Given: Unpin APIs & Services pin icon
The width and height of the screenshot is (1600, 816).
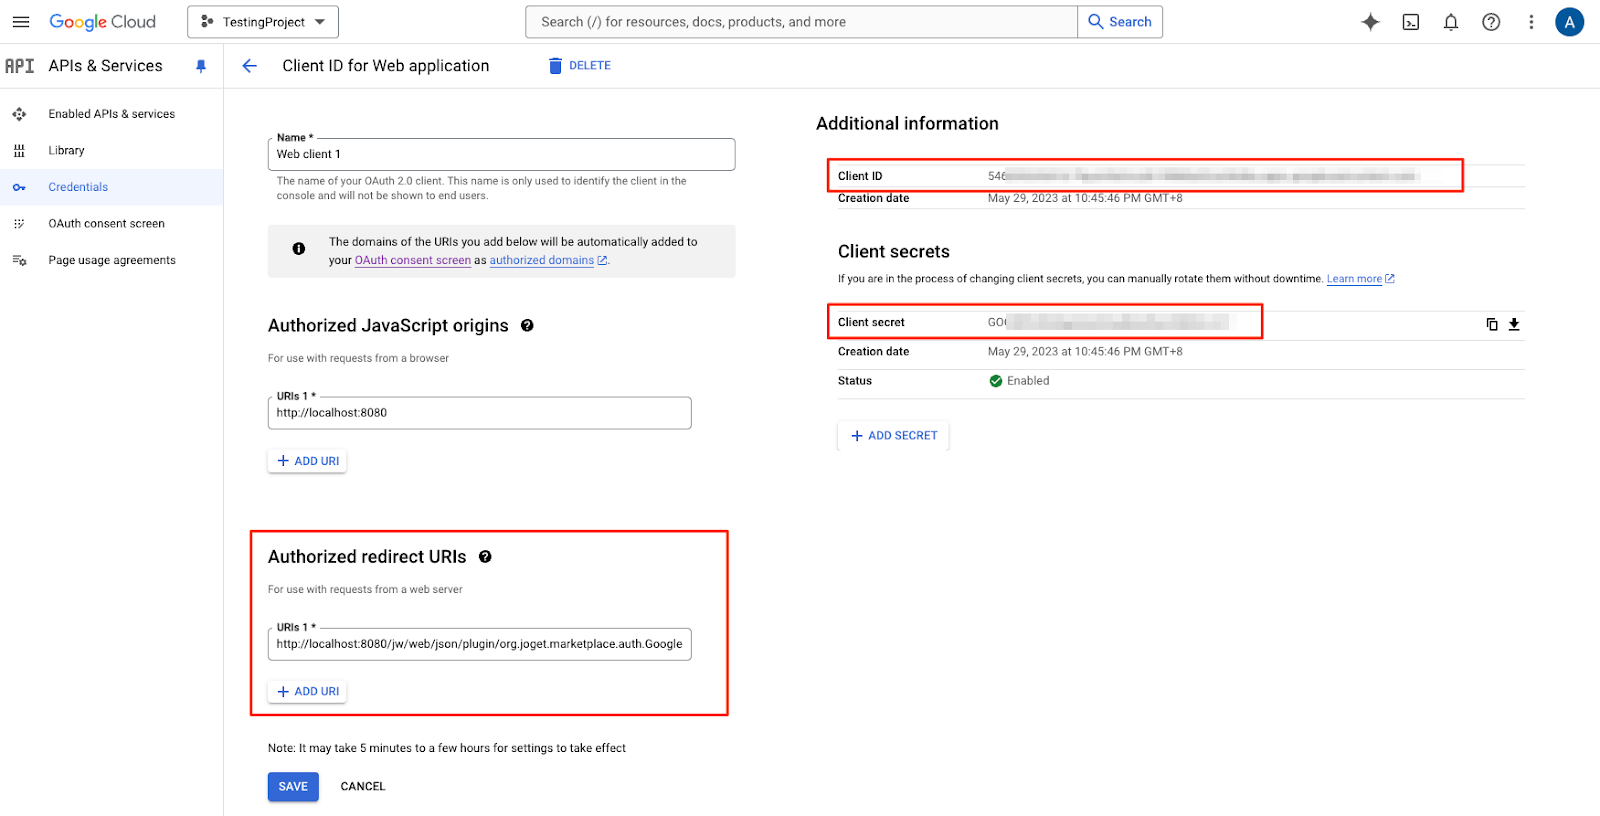Looking at the screenshot, I should click(x=201, y=66).
